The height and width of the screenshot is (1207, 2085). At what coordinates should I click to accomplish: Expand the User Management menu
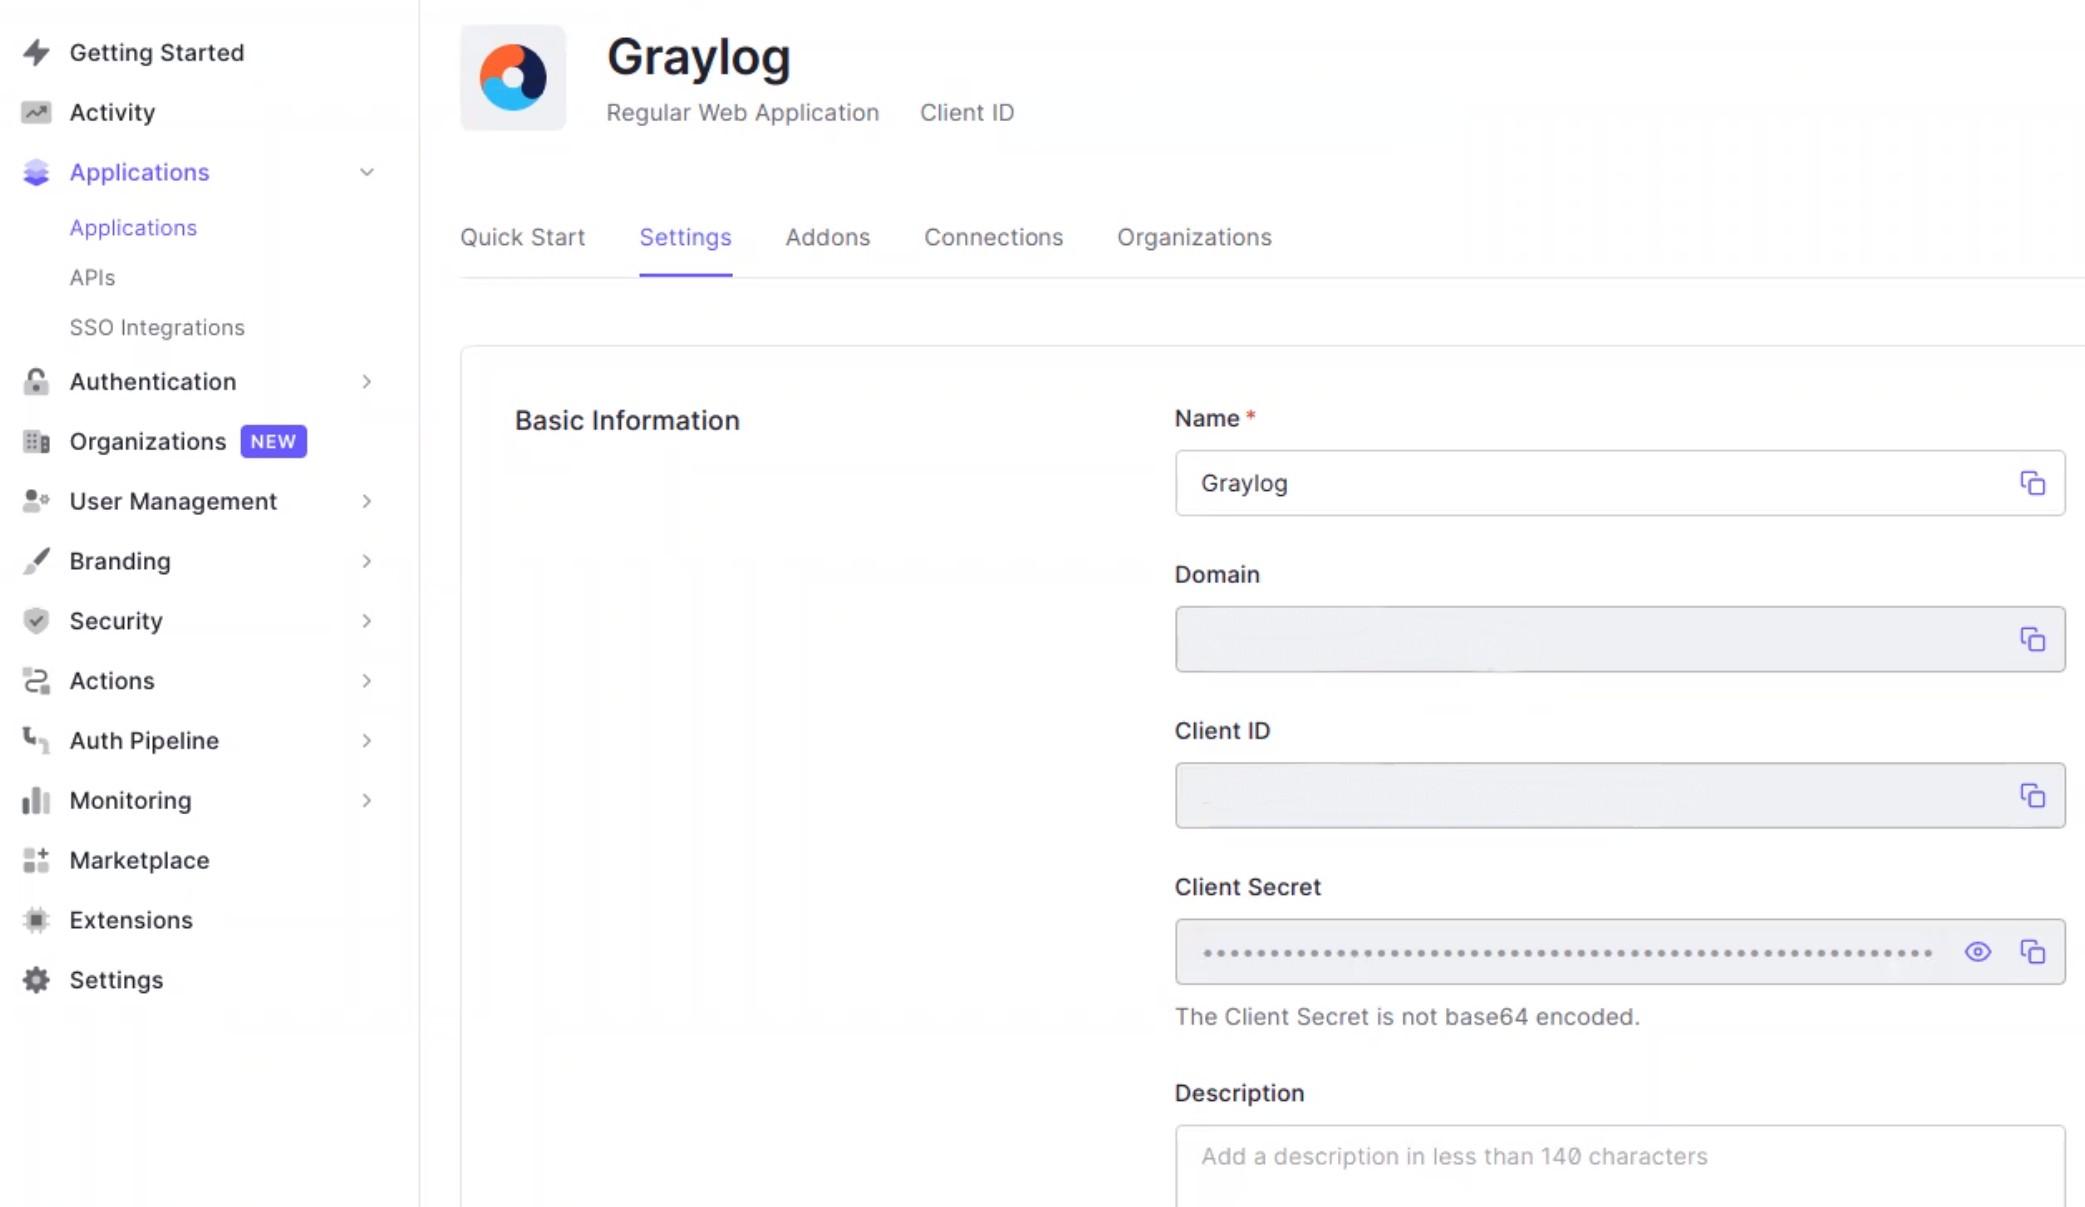[x=367, y=501]
